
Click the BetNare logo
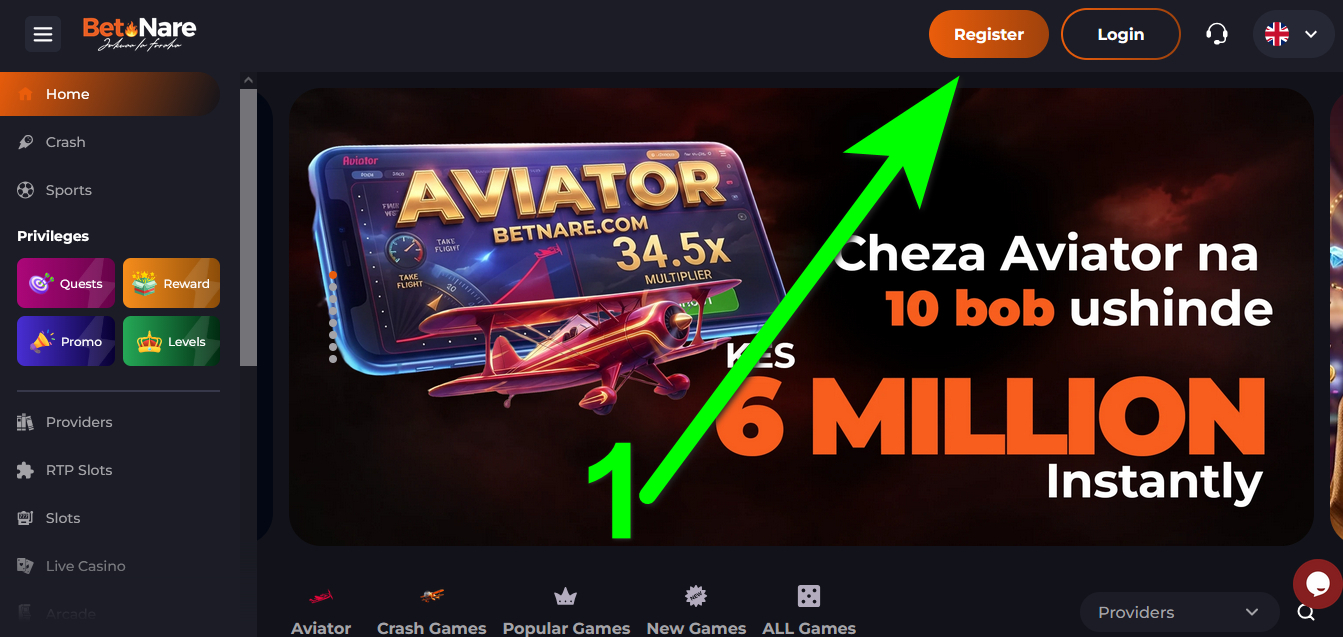click(139, 34)
